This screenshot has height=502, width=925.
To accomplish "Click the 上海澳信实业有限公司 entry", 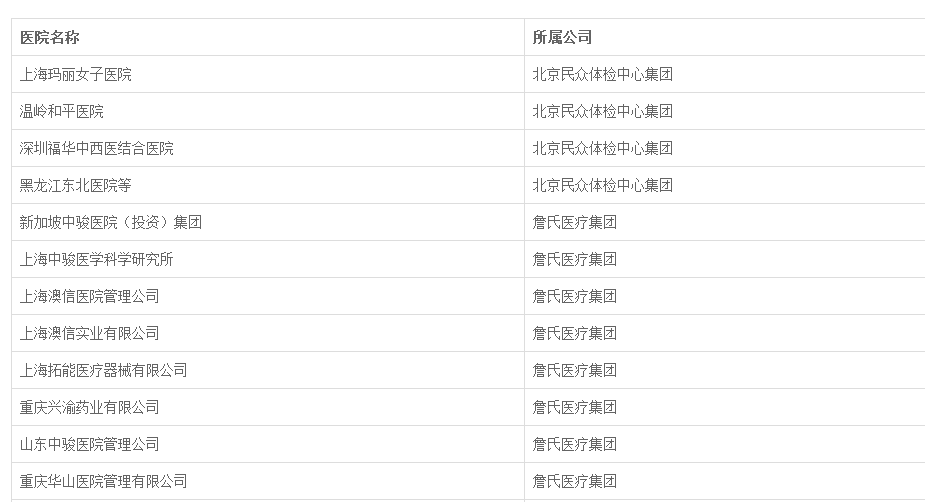I will click(x=90, y=333).
